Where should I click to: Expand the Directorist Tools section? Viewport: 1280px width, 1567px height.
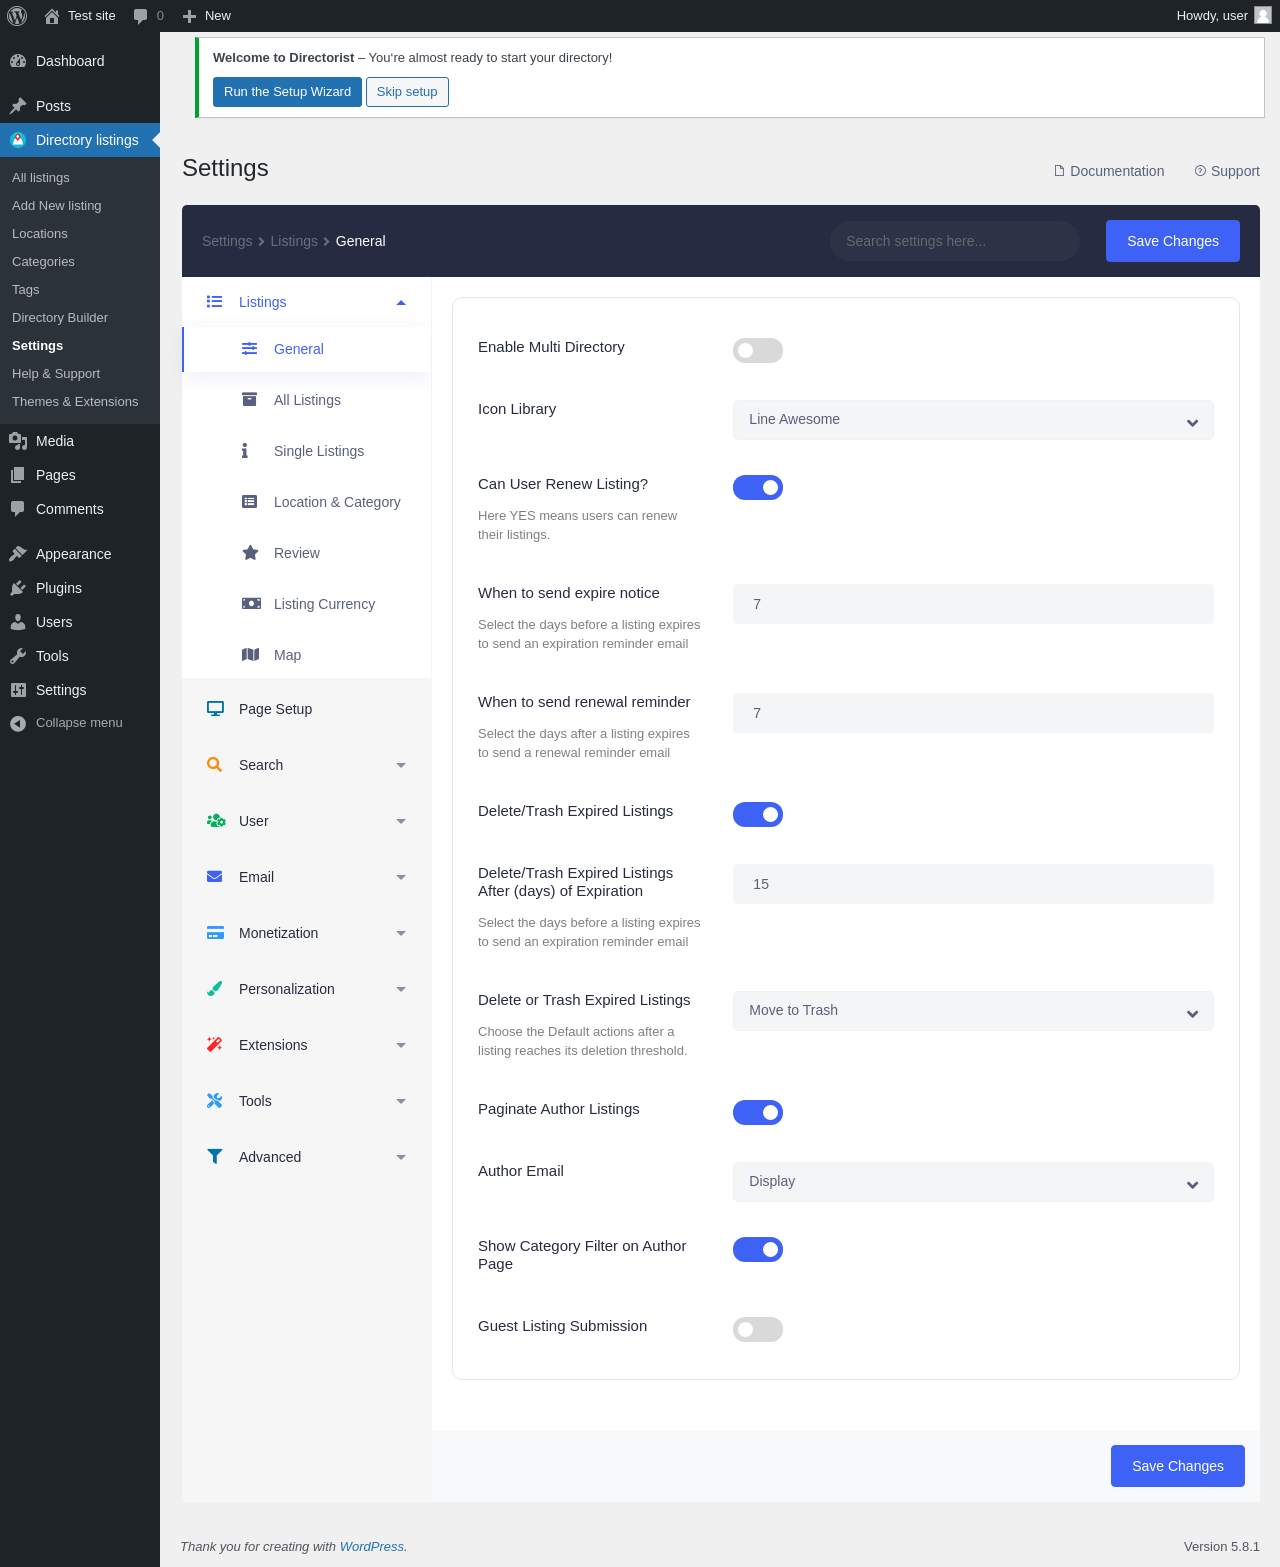(x=401, y=1101)
